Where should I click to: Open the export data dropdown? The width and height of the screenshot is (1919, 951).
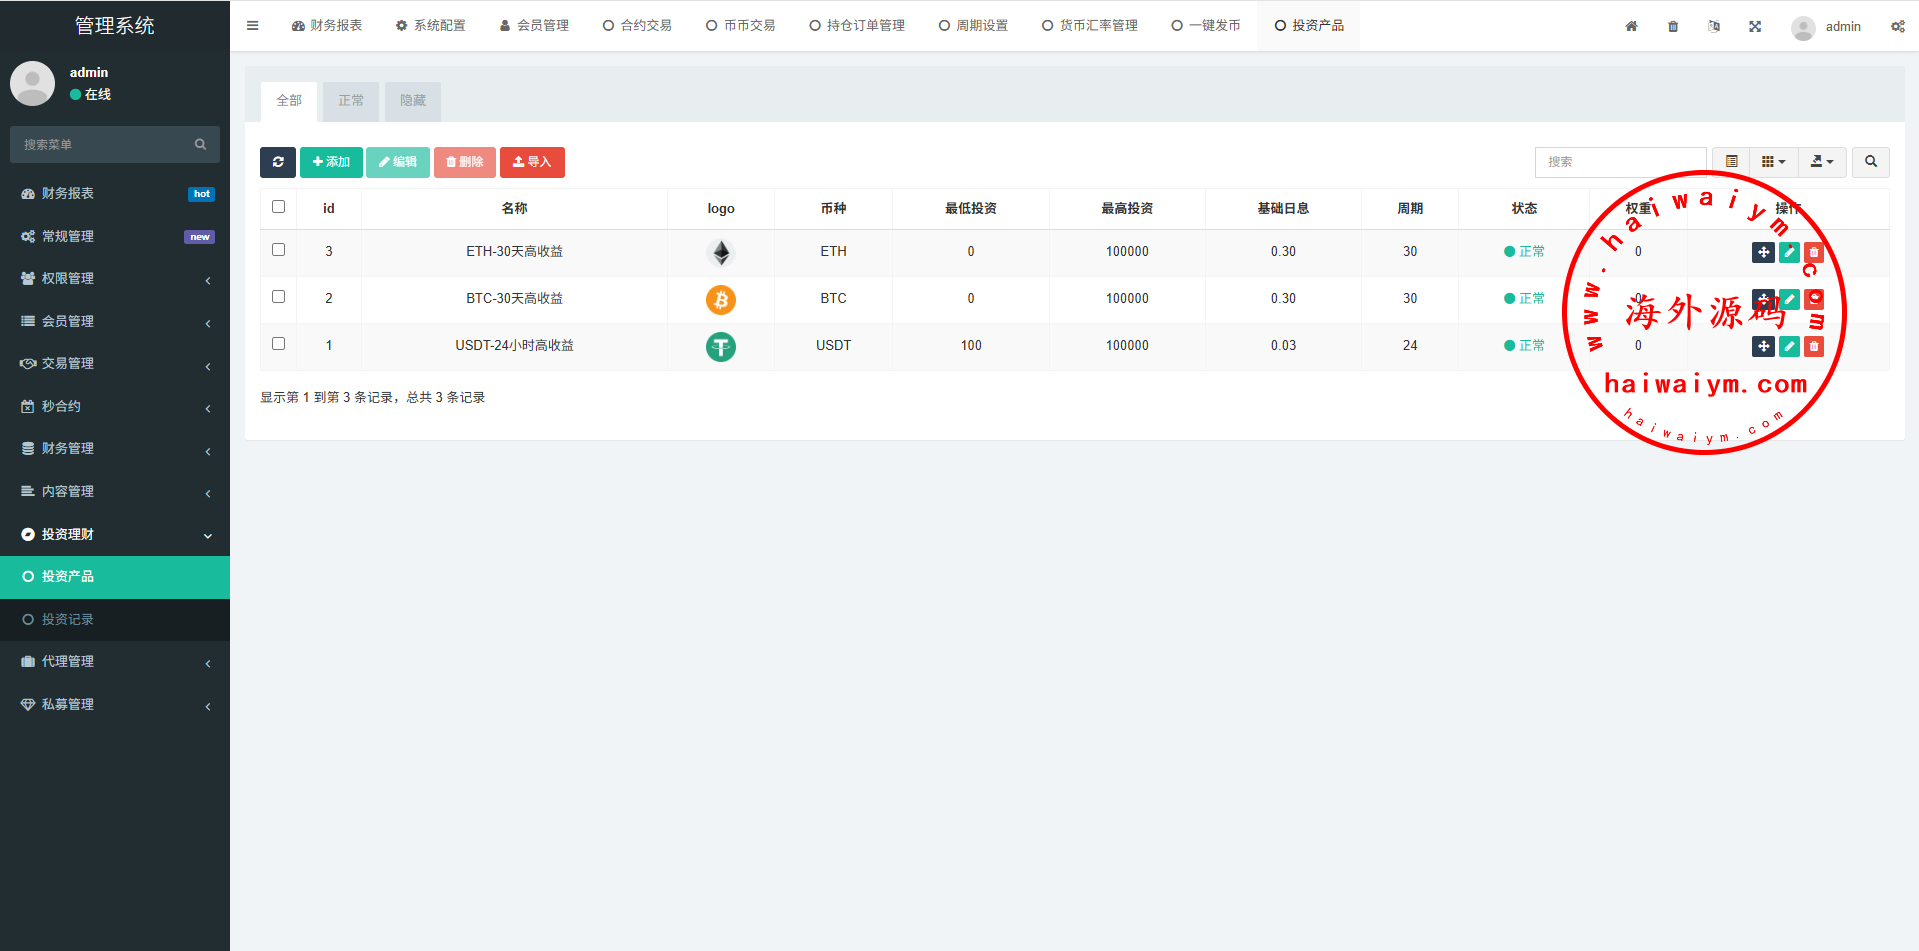pyautogui.click(x=1822, y=162)
